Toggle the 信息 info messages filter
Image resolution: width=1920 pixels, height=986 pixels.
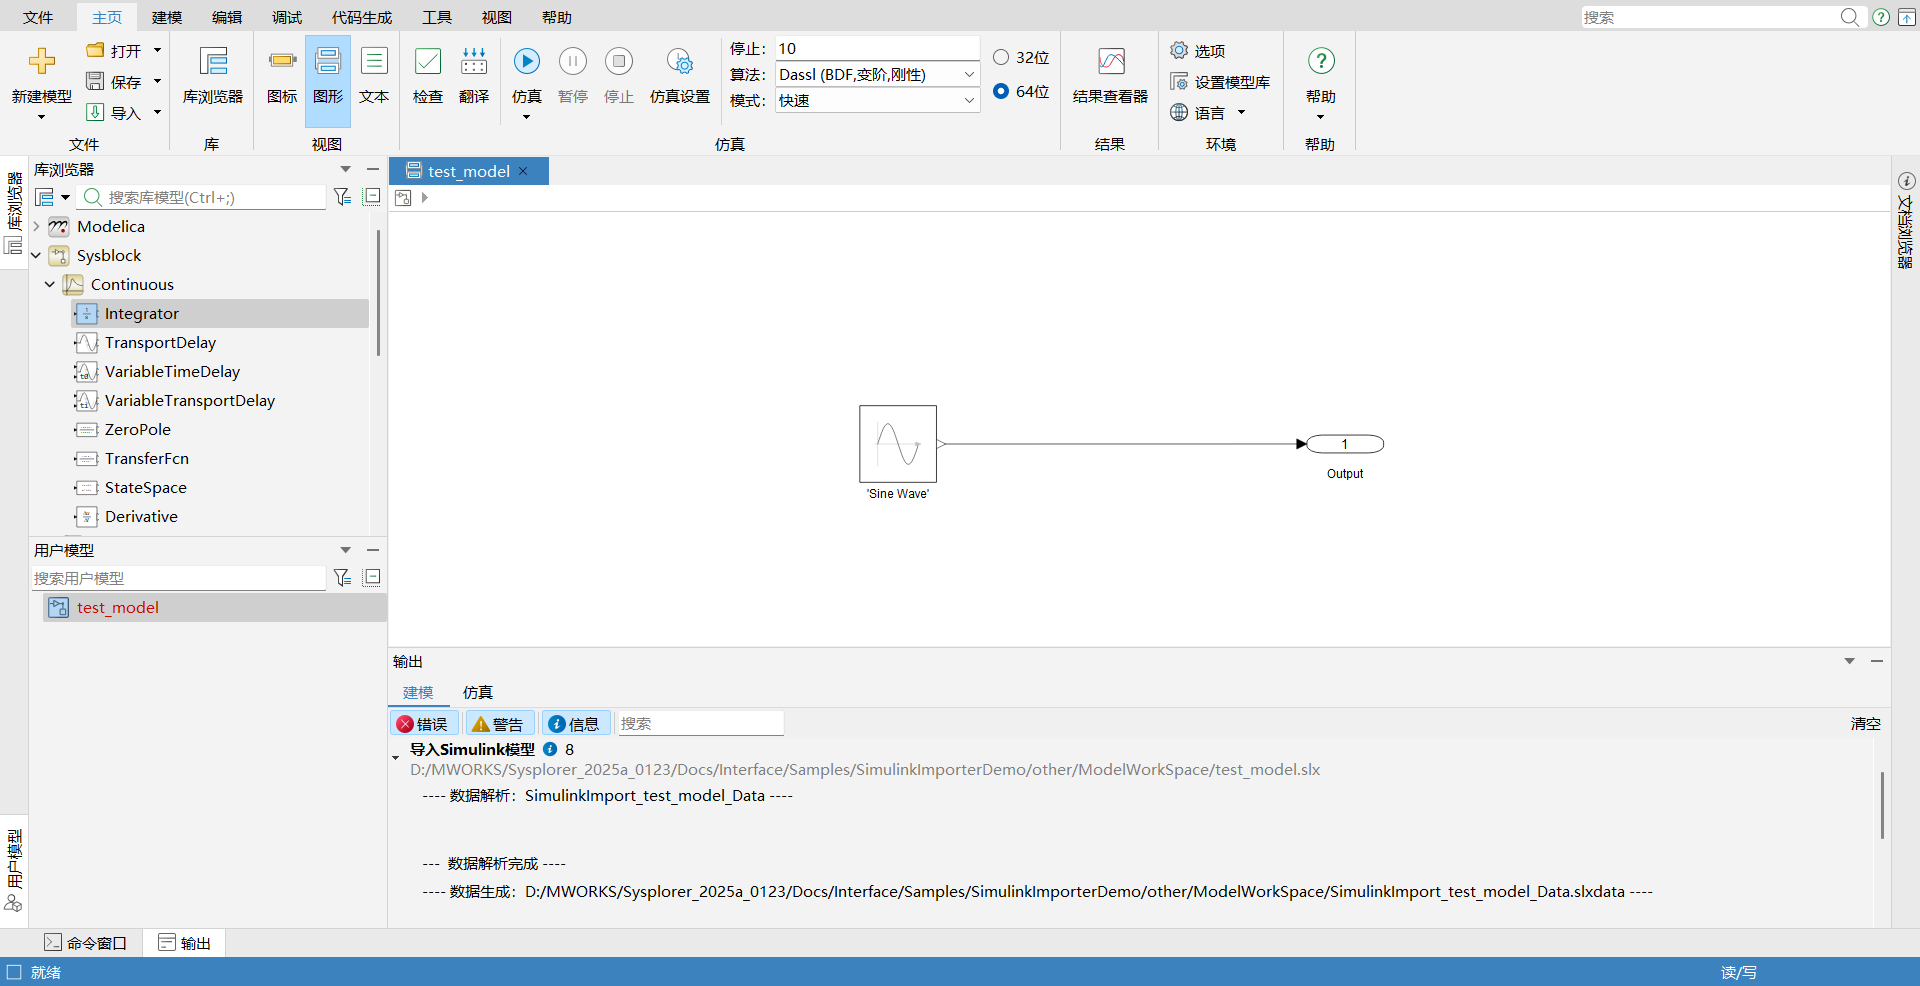click(x=575, y=723)
